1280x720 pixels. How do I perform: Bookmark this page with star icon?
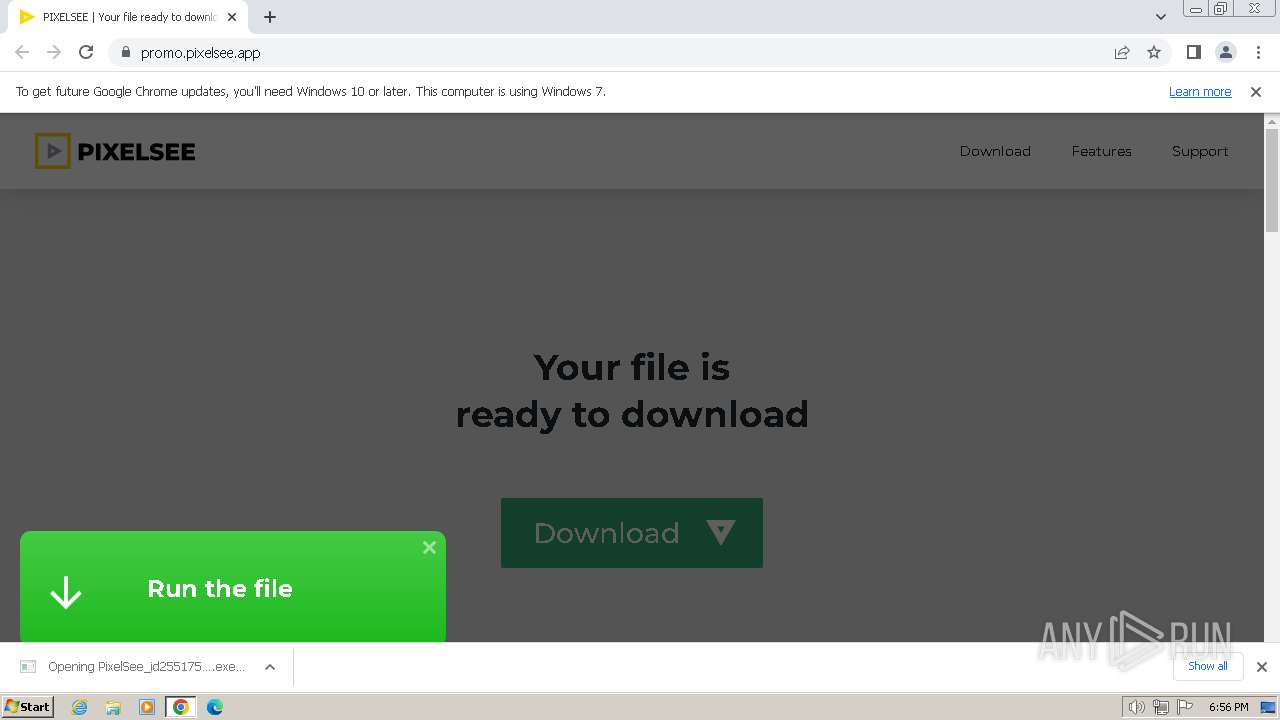pyautogui.click(x=1154, y=52)
